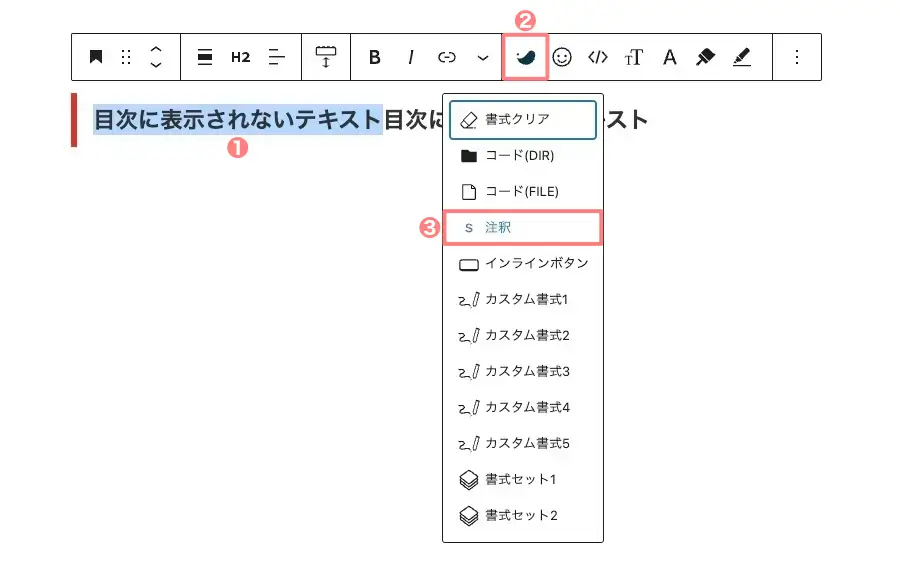Click the block spacing margin icon
This screenshot has width=900, height=565.
click(x=325, y=57)
